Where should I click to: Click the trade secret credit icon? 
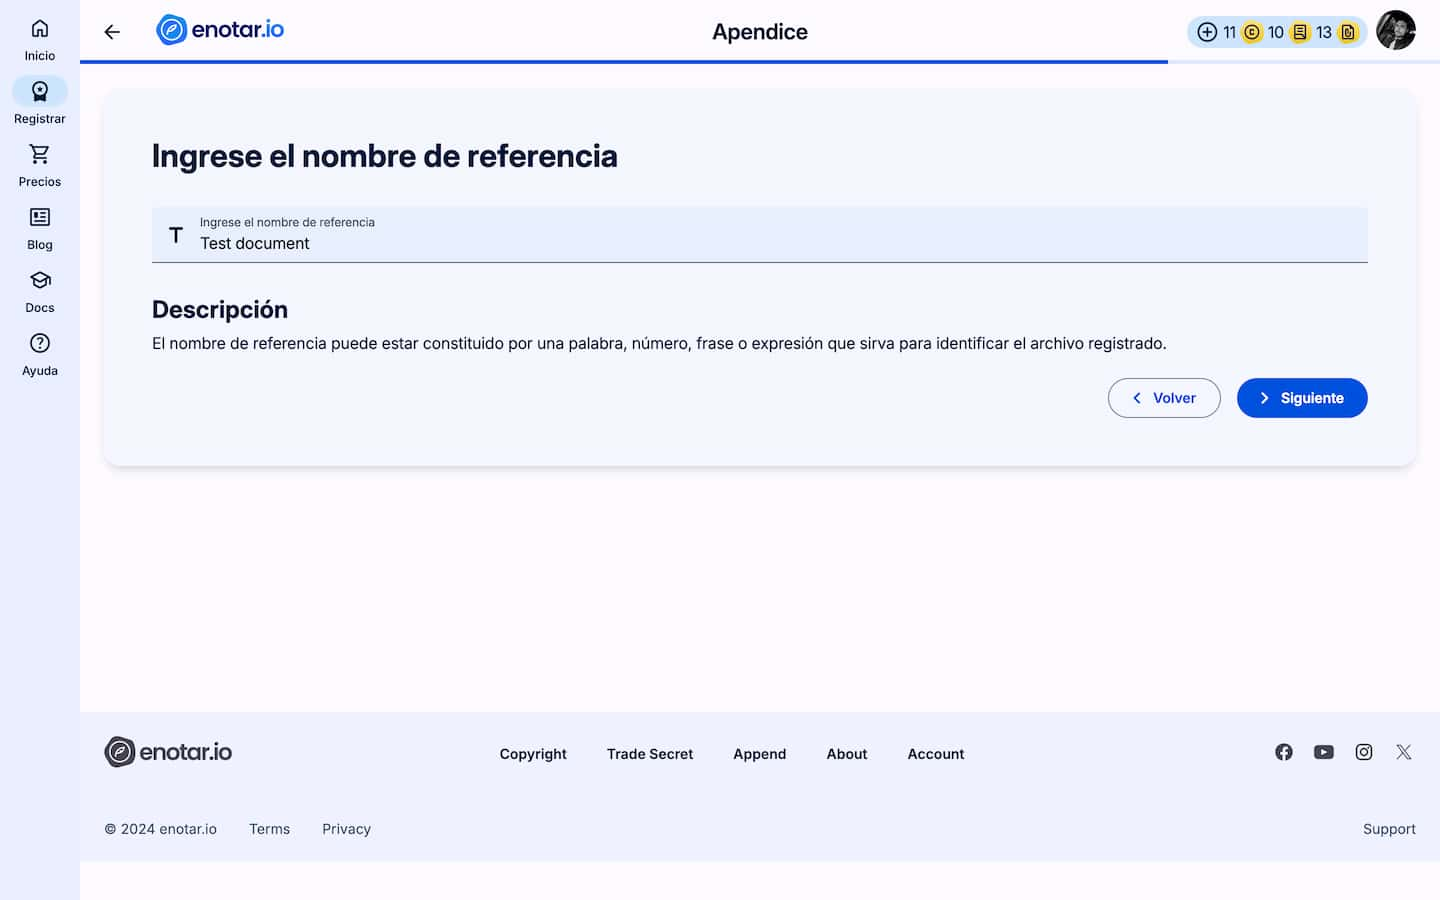pos(1300,32)
